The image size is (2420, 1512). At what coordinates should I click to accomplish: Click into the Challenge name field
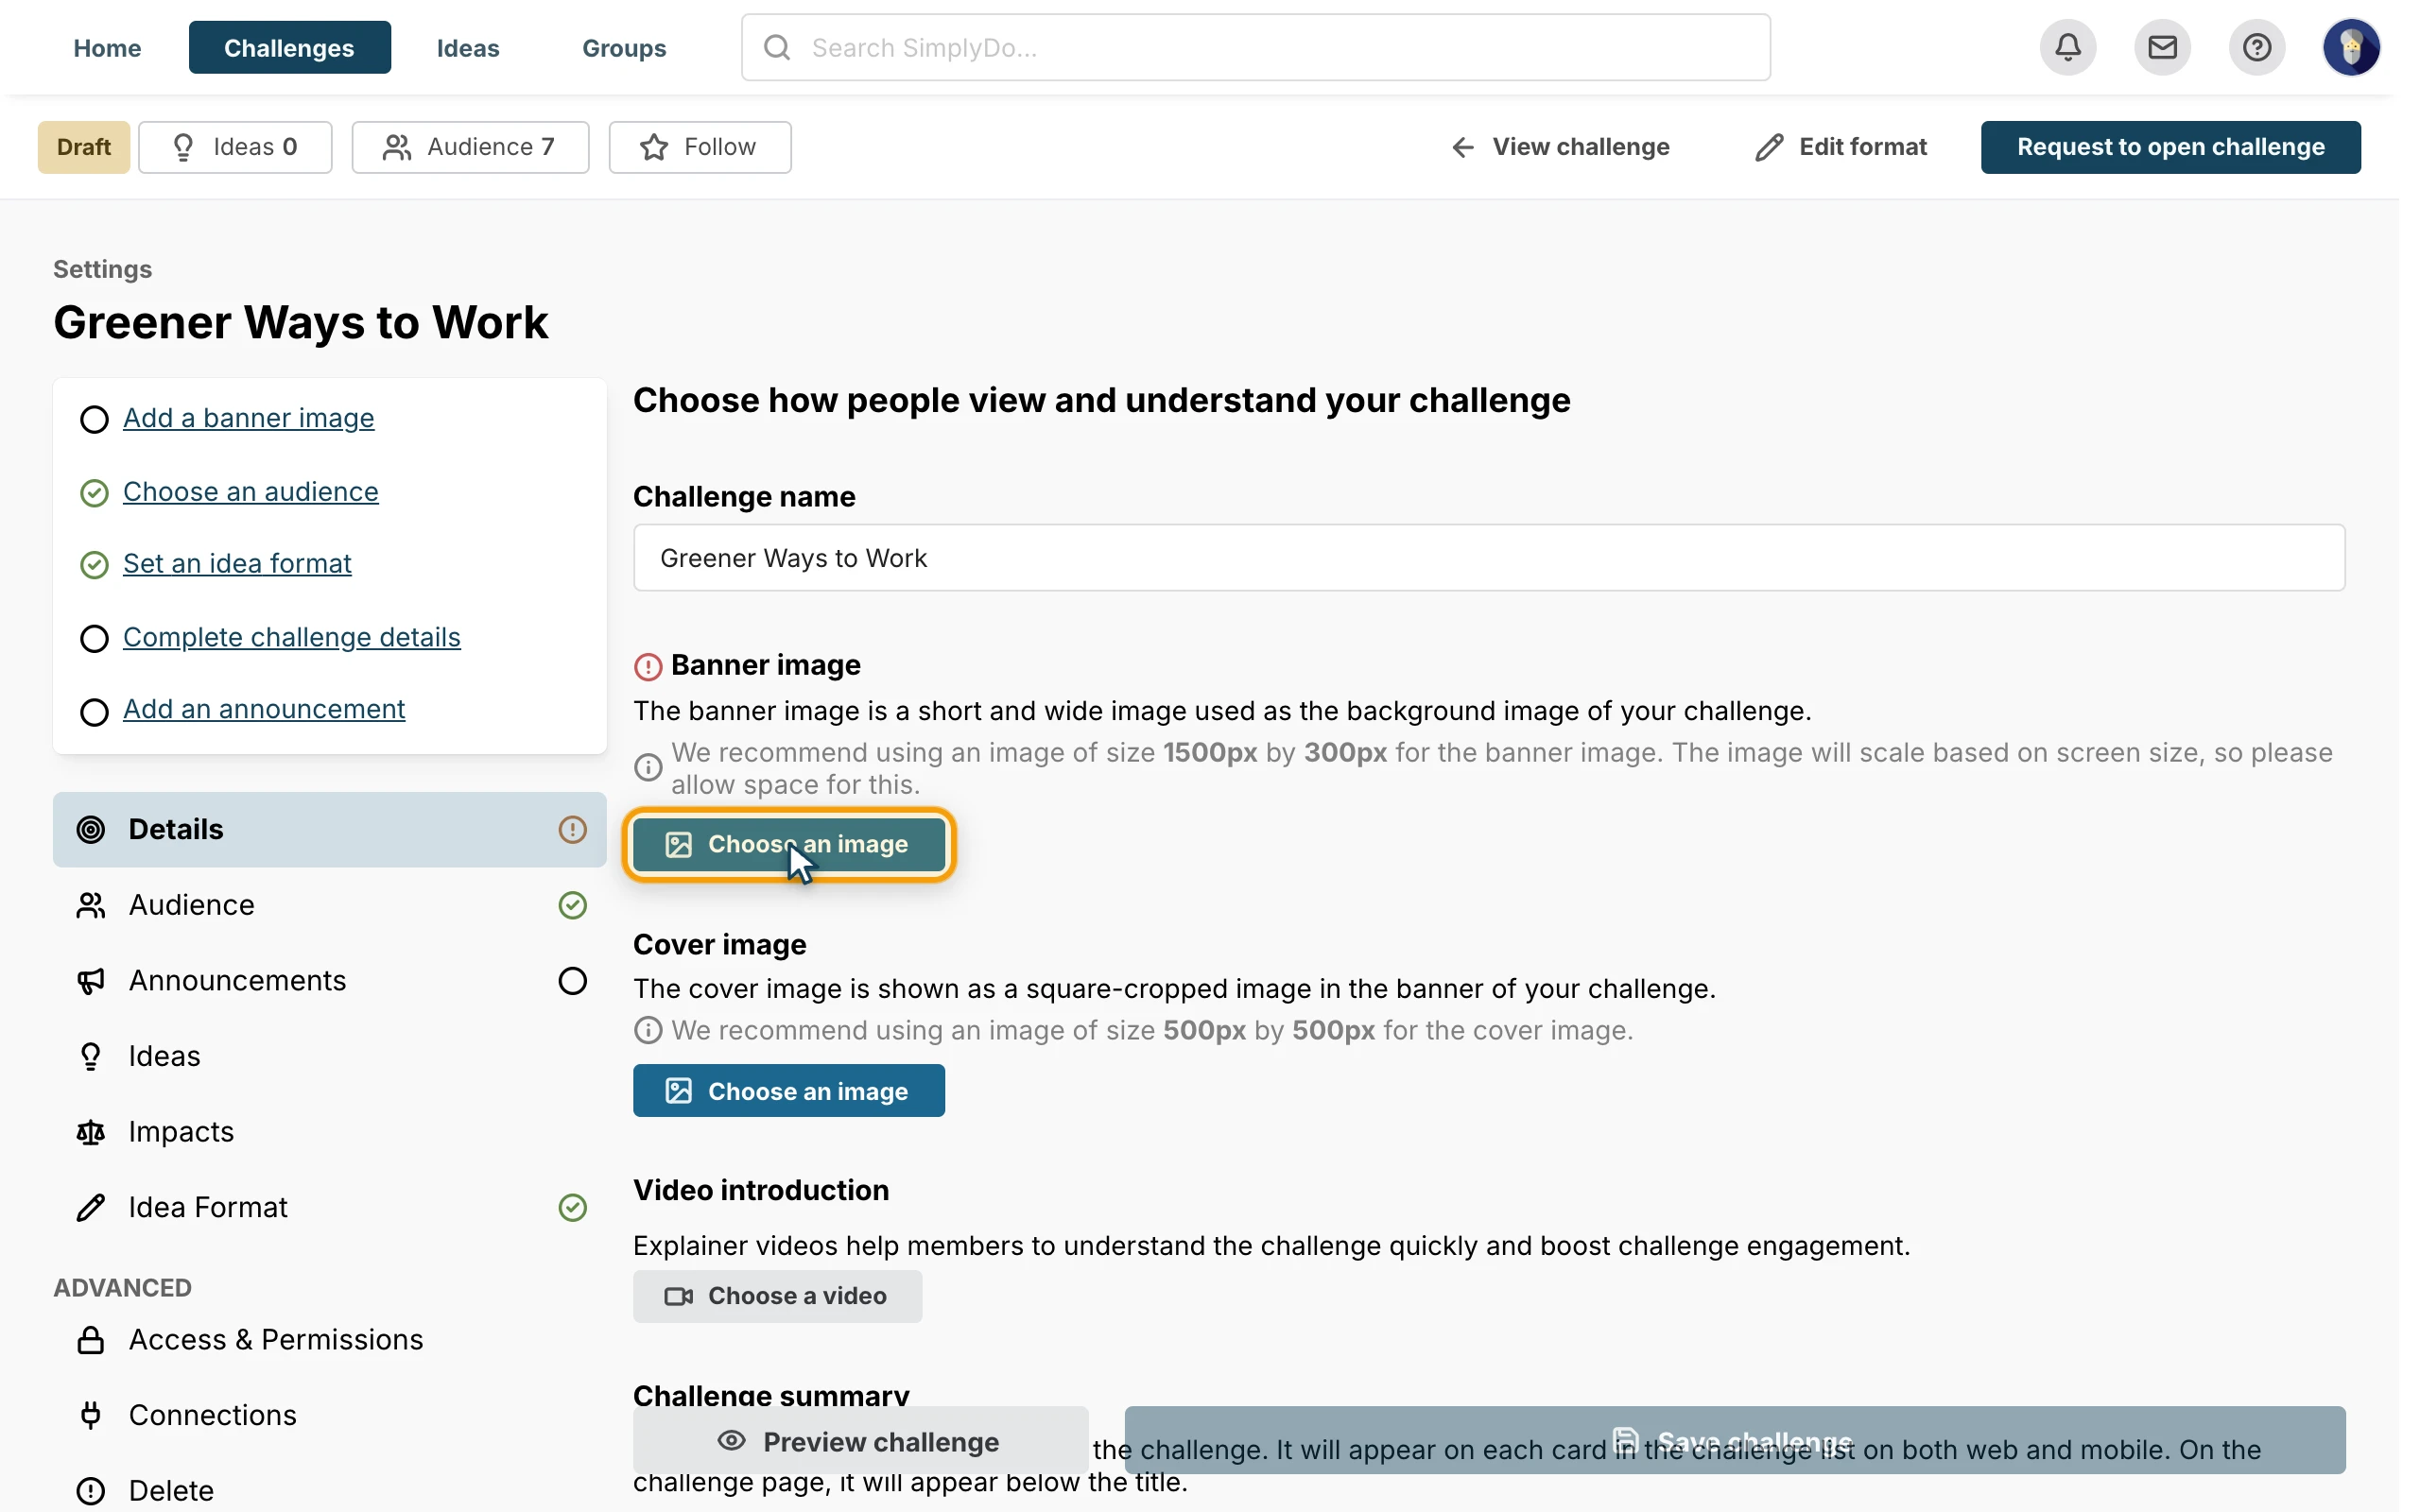[x=1489, y=558]
